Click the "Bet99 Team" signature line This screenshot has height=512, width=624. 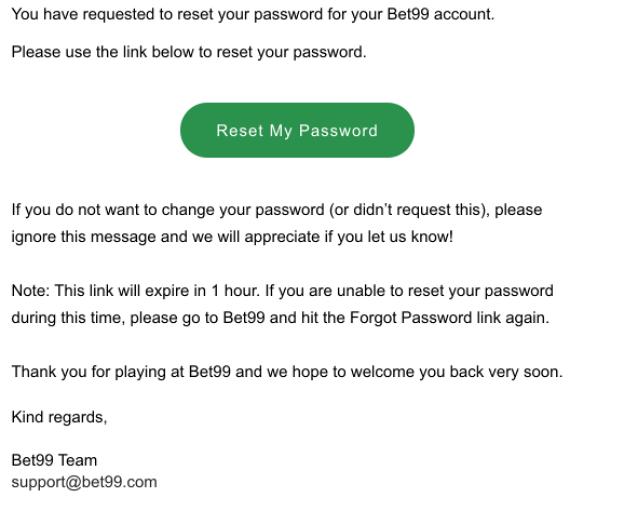[54, 461]
